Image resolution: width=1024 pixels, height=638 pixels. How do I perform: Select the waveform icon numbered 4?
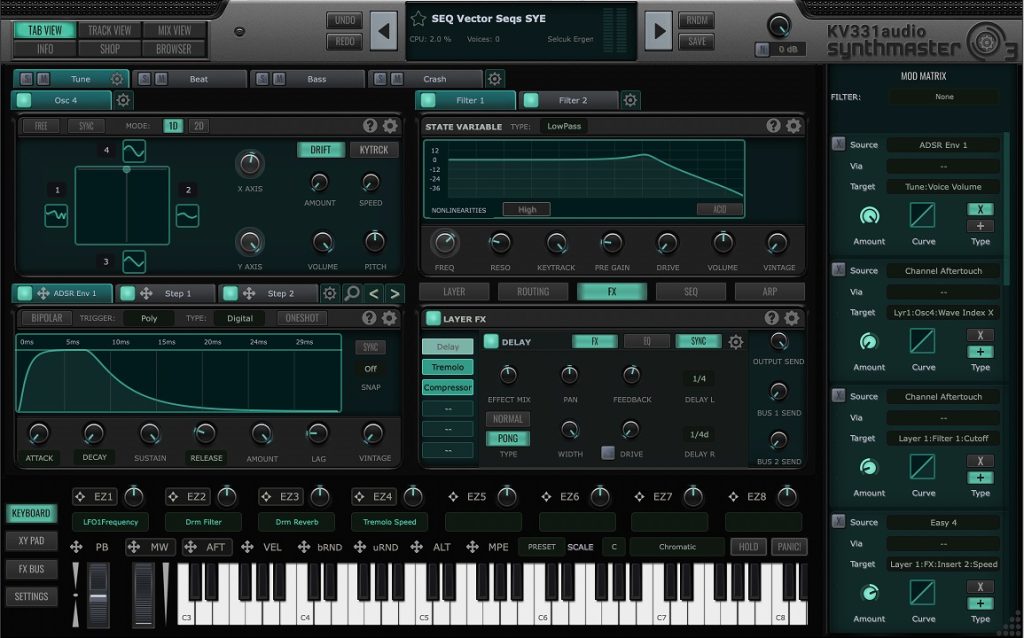click(x=134, y=151)
